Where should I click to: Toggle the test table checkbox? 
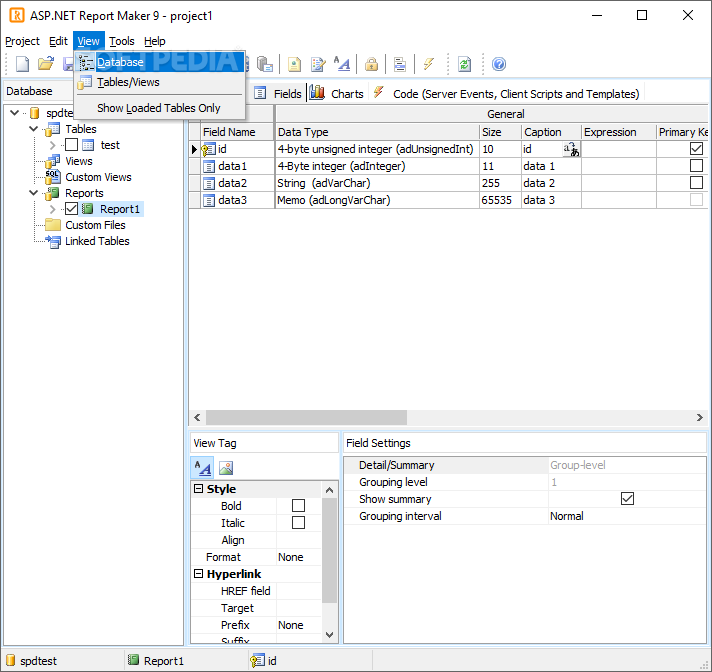pyautogui.click(x=71, y=145)
